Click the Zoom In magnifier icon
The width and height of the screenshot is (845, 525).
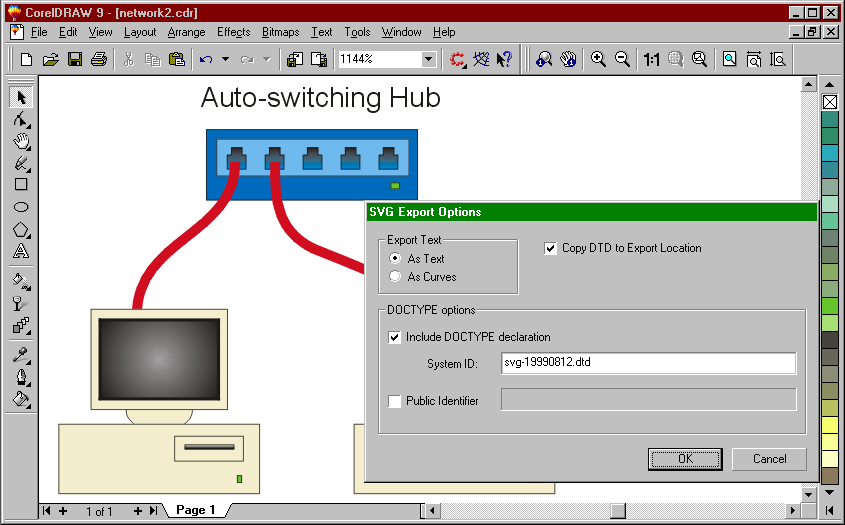coord(598,60)
